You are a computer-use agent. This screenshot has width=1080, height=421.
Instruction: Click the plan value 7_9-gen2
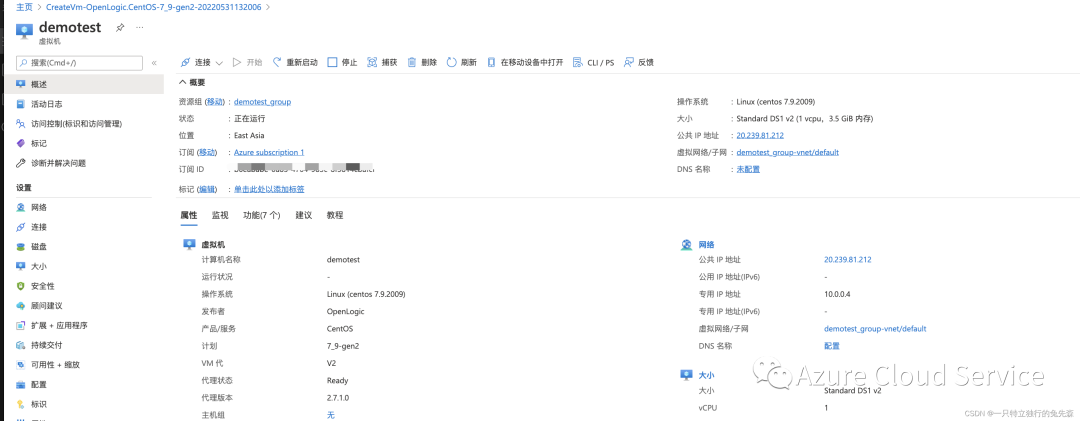coord(343,346)
